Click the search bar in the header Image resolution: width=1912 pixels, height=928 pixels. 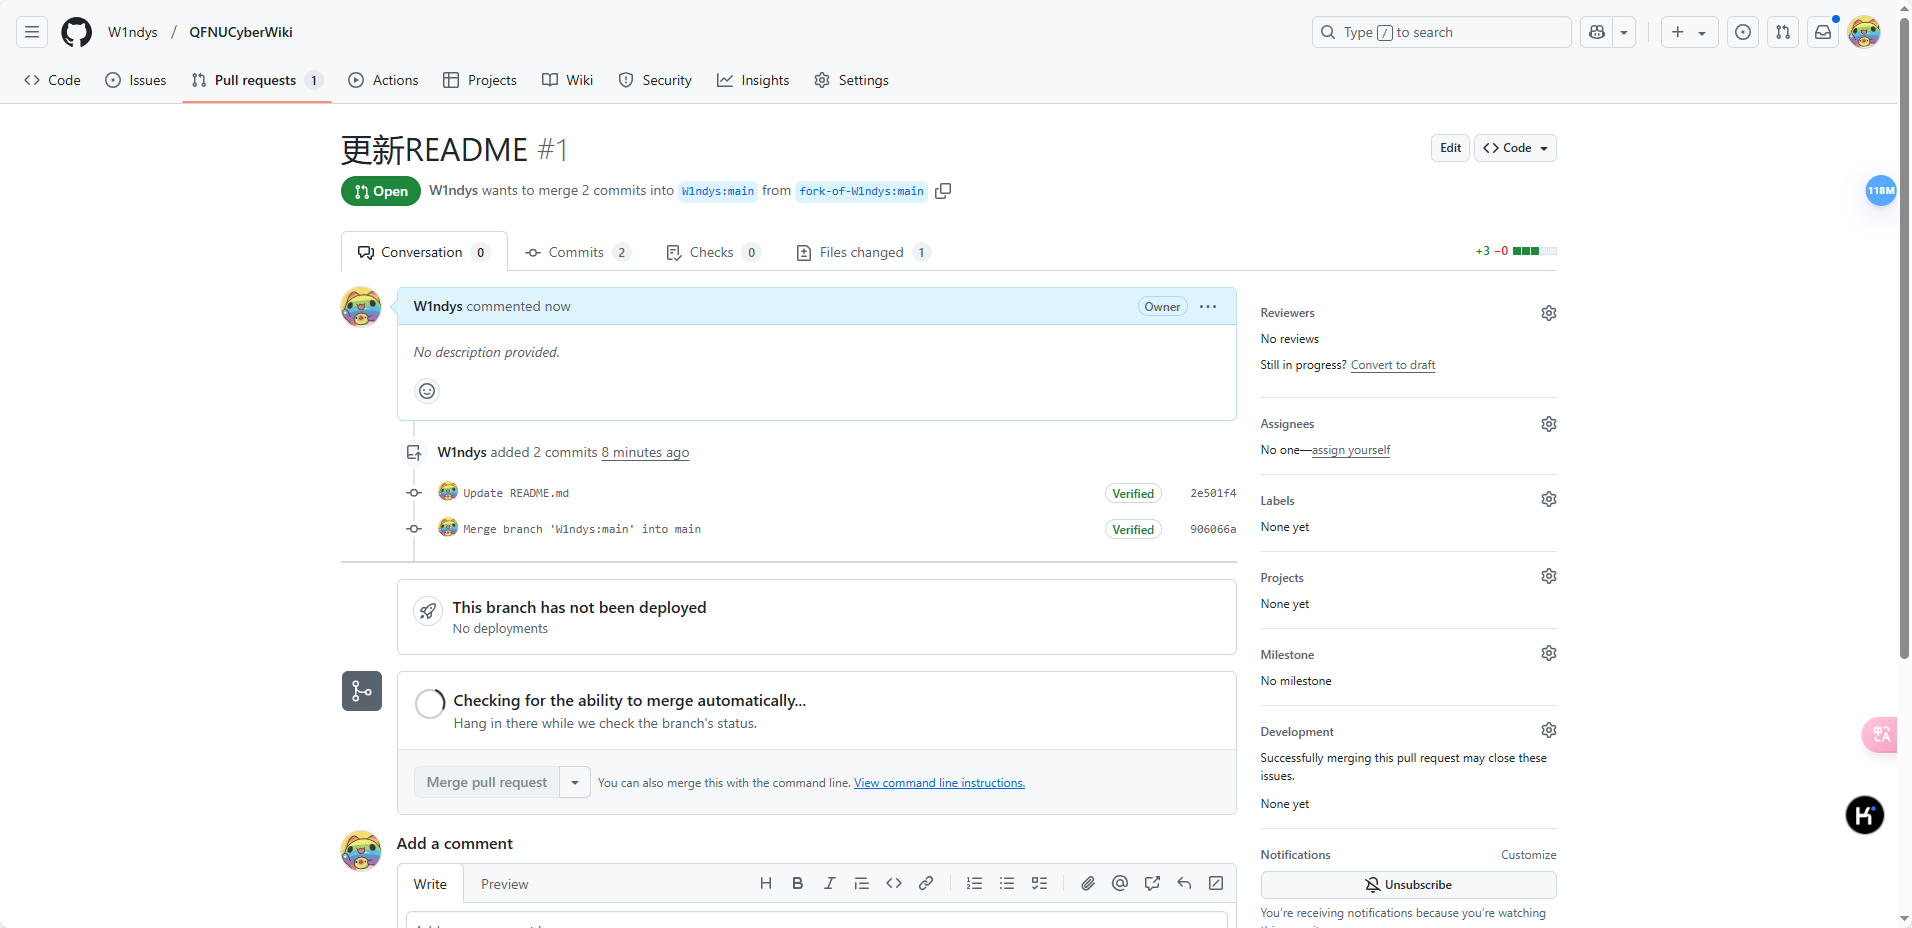pyautogui.click(x=1442, y=32)
